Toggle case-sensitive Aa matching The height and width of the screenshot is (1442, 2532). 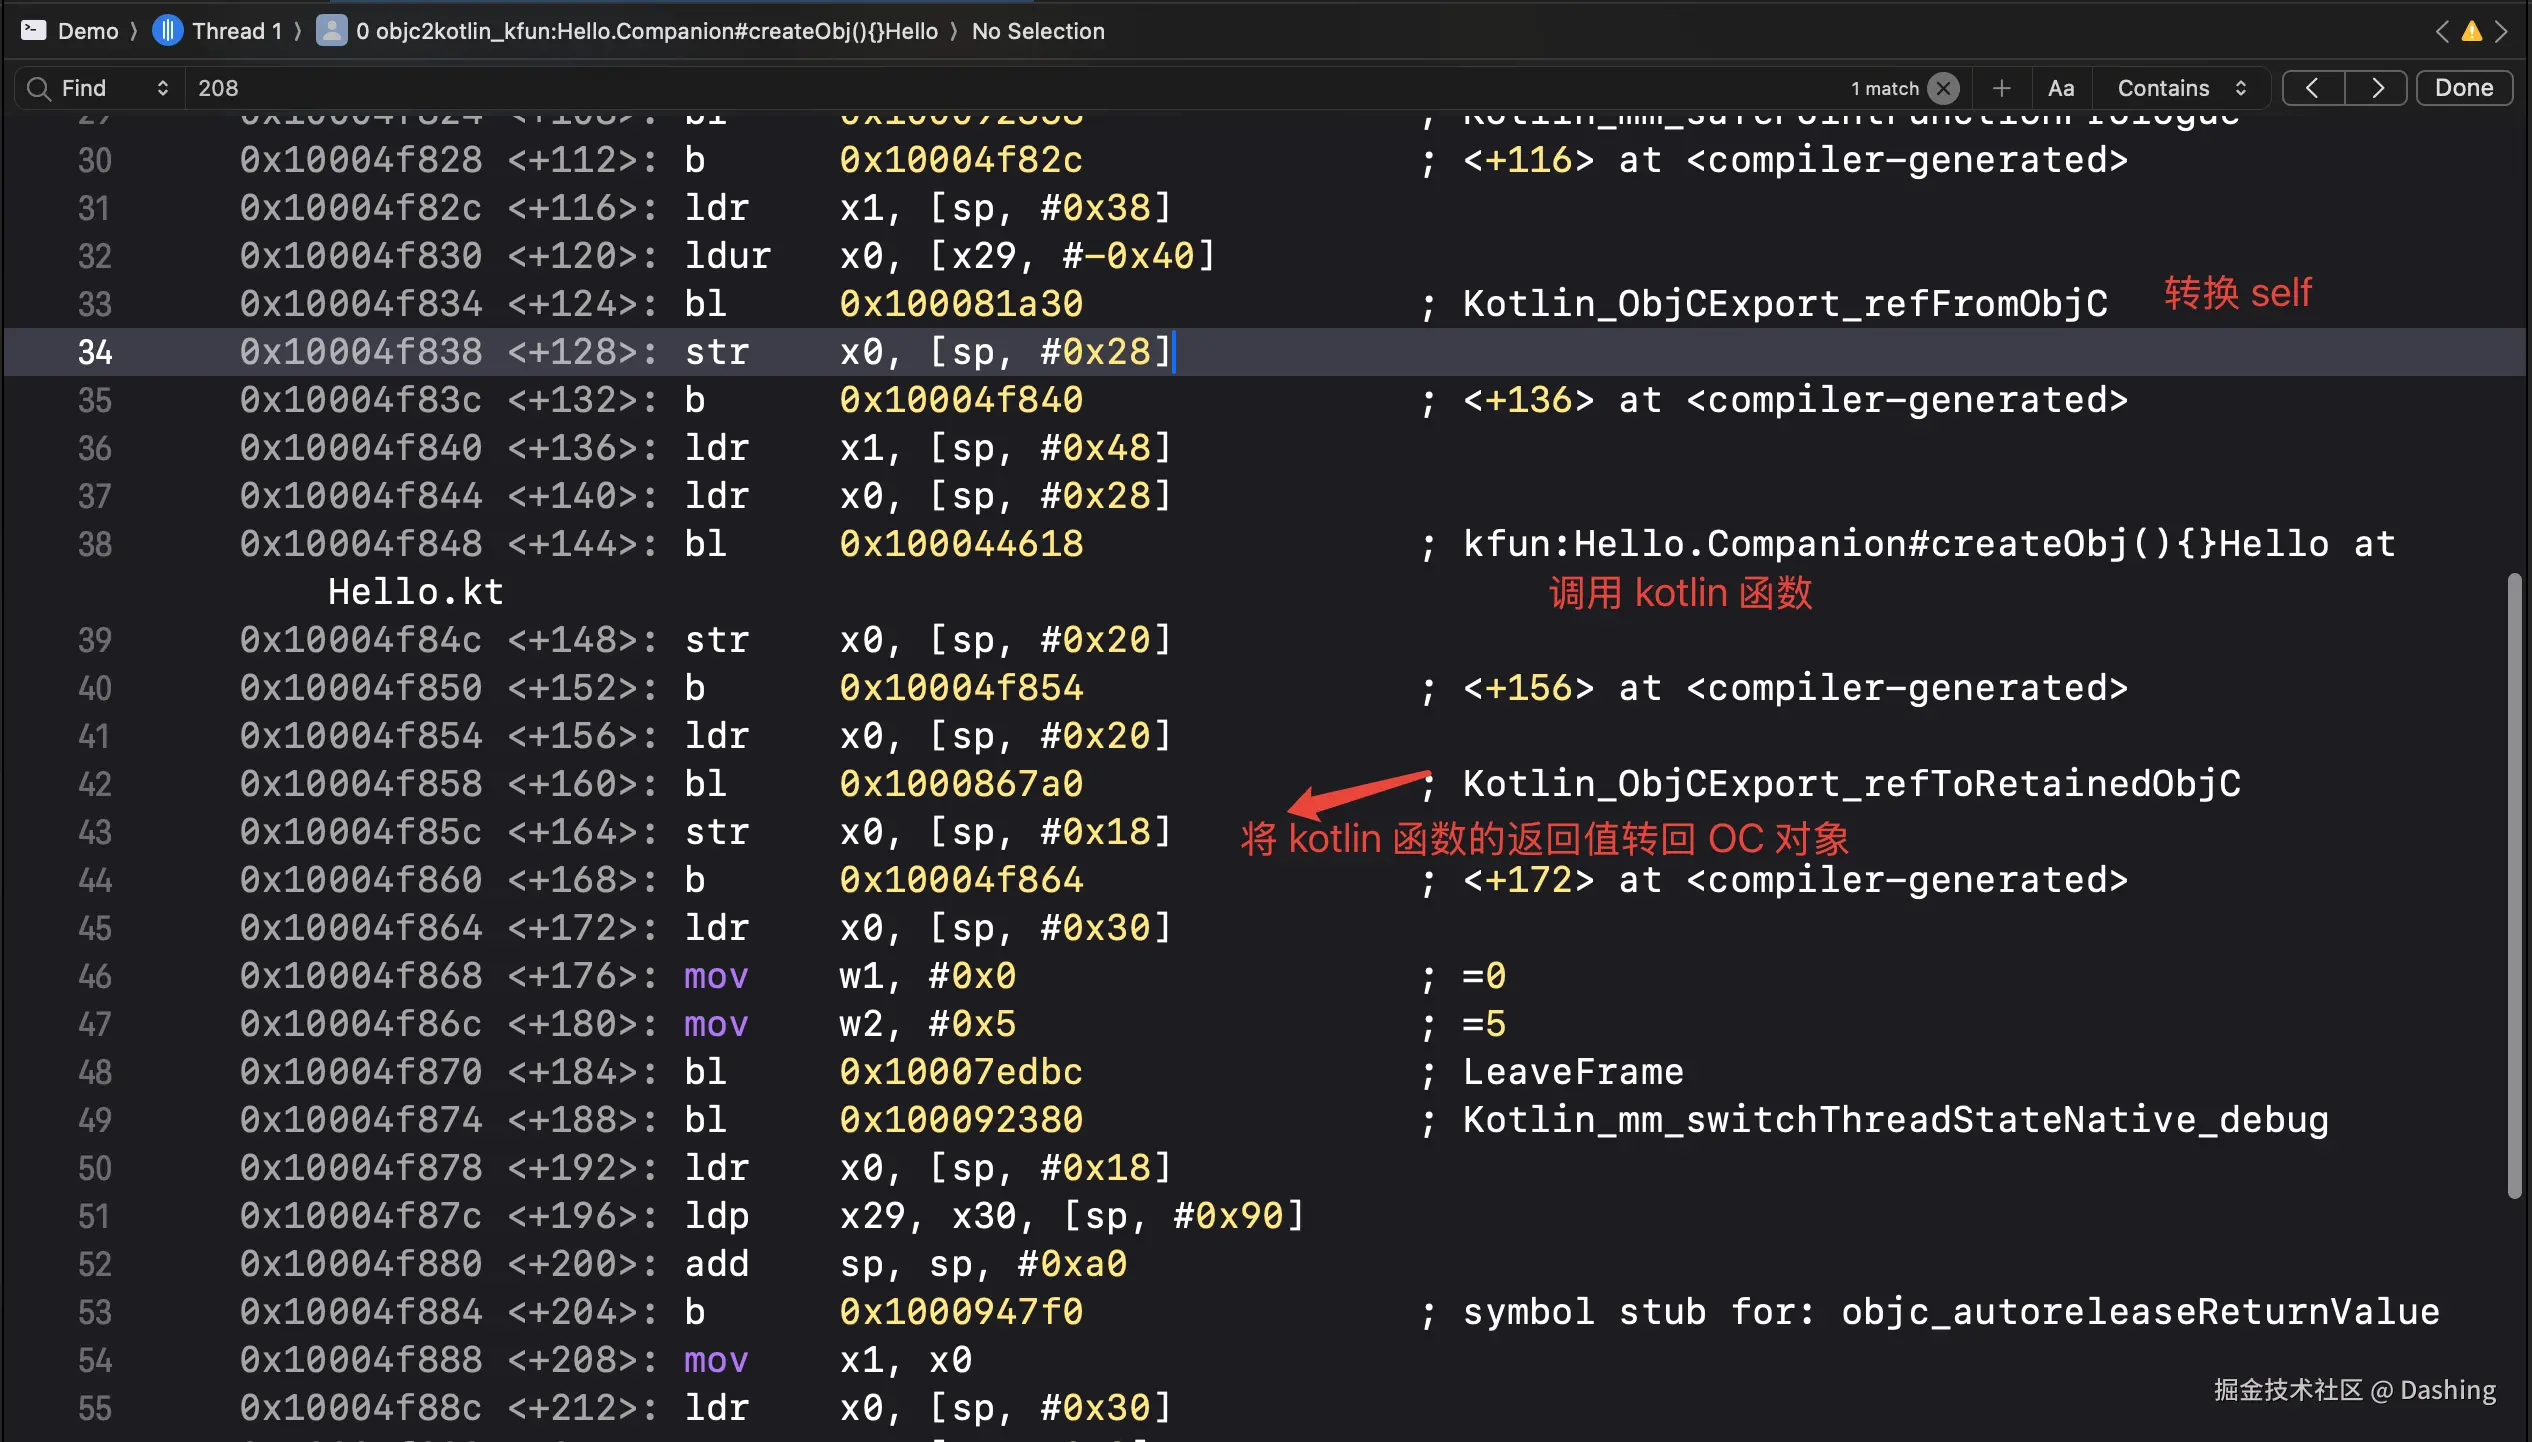point(2060,88)
